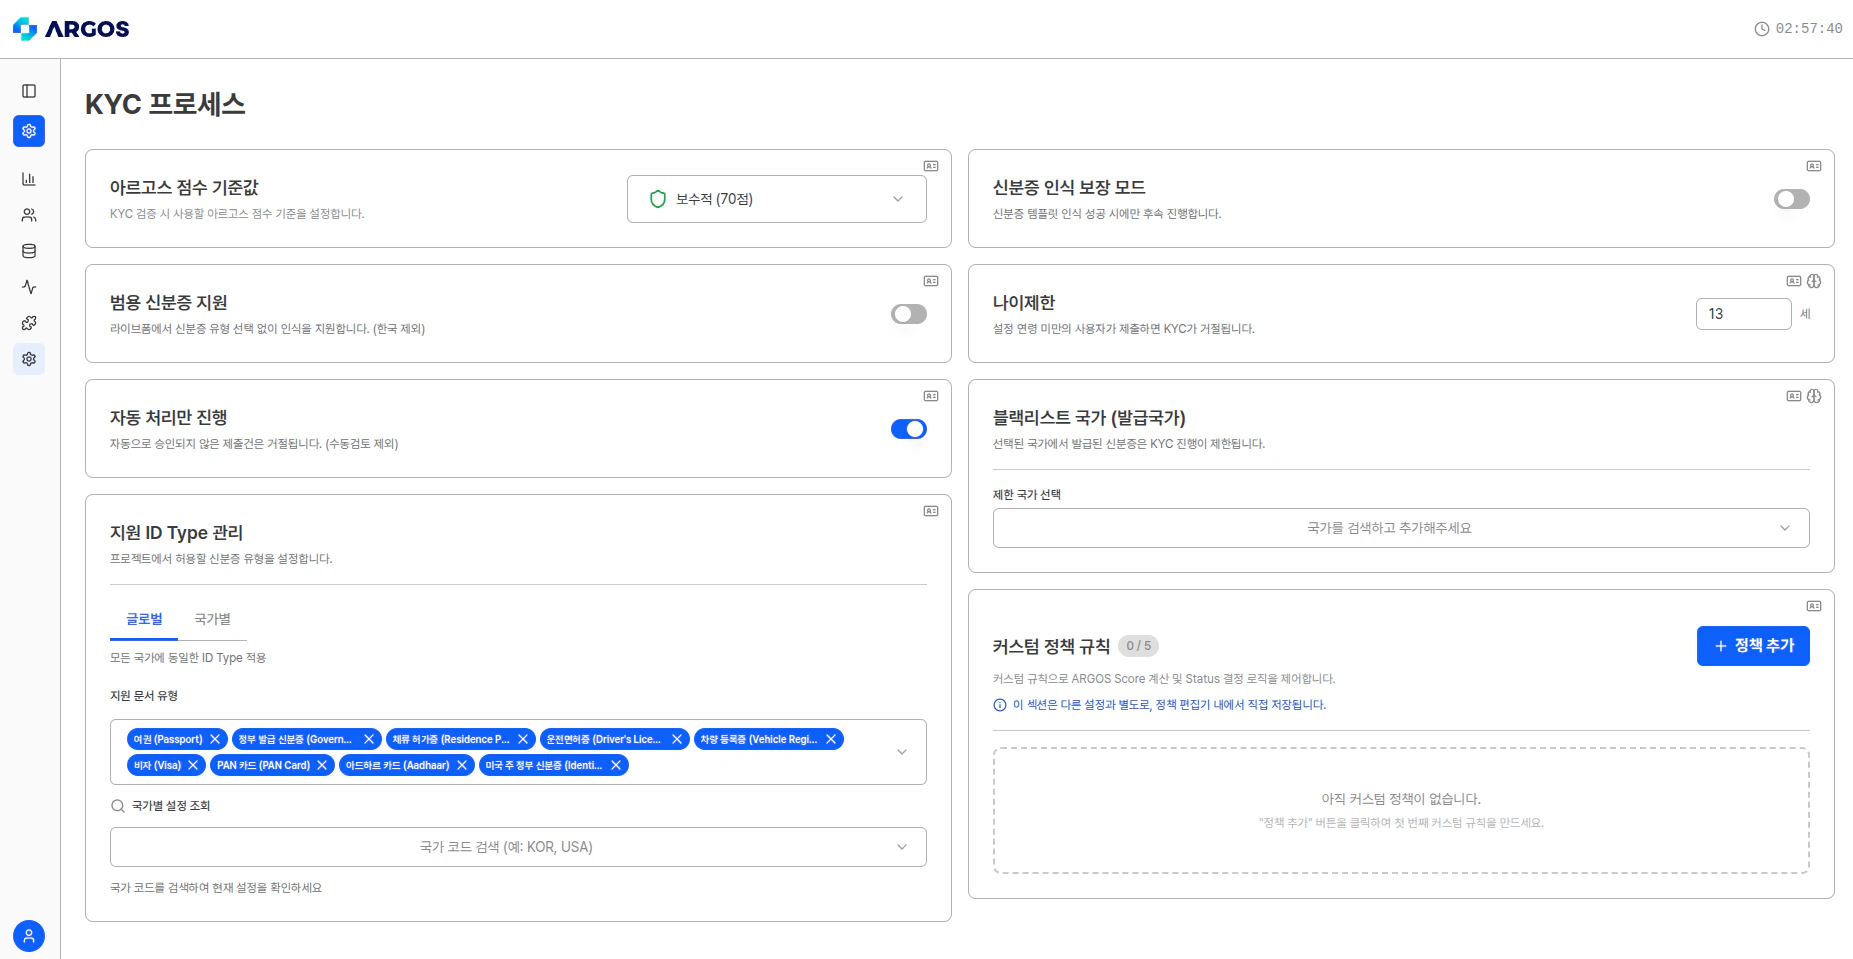Switch to the 국가별 tab
The width and height of the screenshot is (1853, 959).
pos(211,619)
